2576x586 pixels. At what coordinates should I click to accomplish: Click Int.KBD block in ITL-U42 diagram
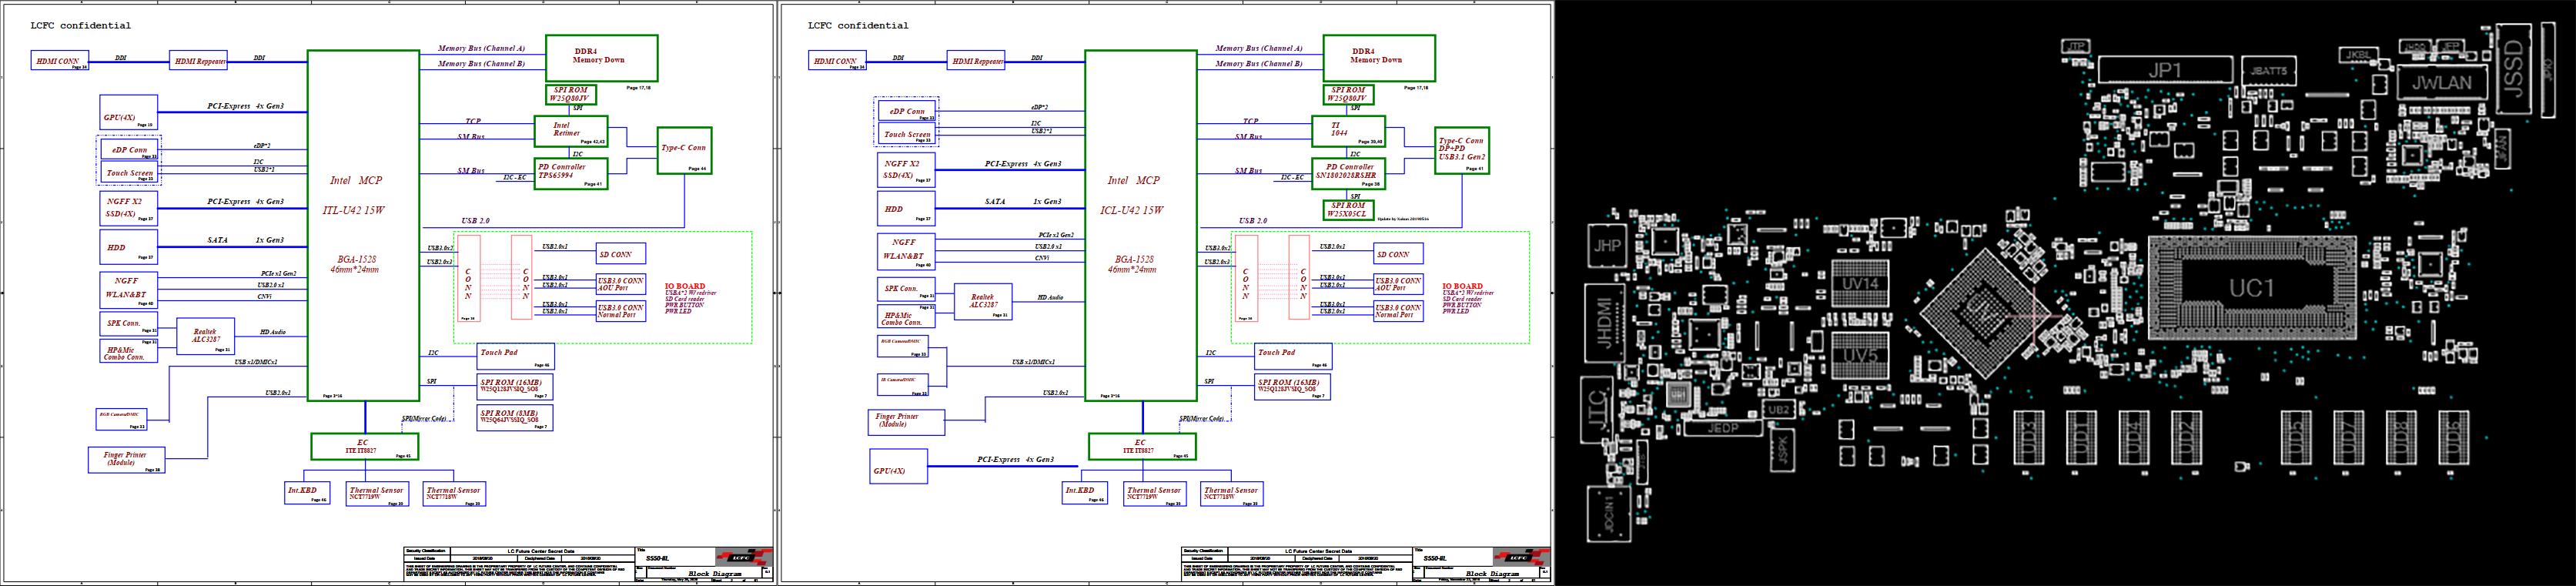307,493
